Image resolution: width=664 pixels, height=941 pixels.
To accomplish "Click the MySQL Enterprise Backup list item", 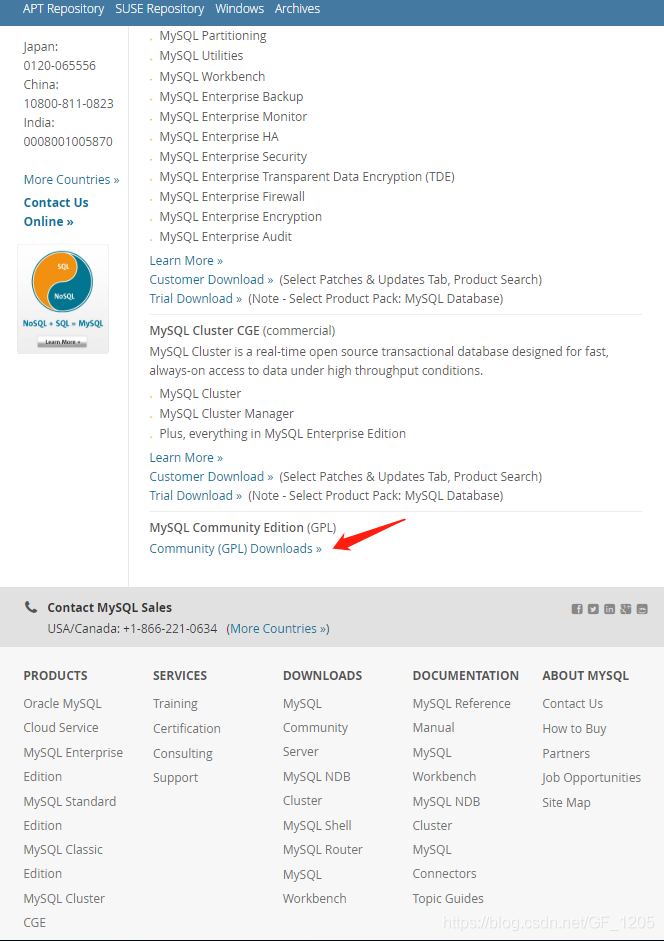I will tap(231, 97).
